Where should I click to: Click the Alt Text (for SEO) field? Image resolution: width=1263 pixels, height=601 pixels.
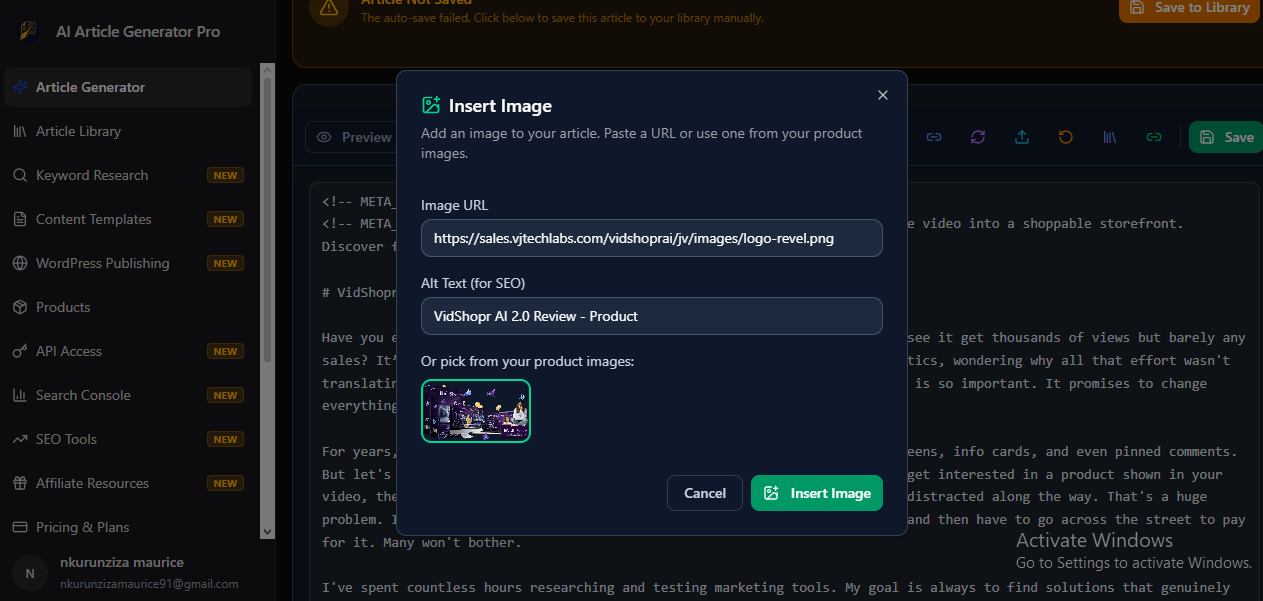point(652,316)
